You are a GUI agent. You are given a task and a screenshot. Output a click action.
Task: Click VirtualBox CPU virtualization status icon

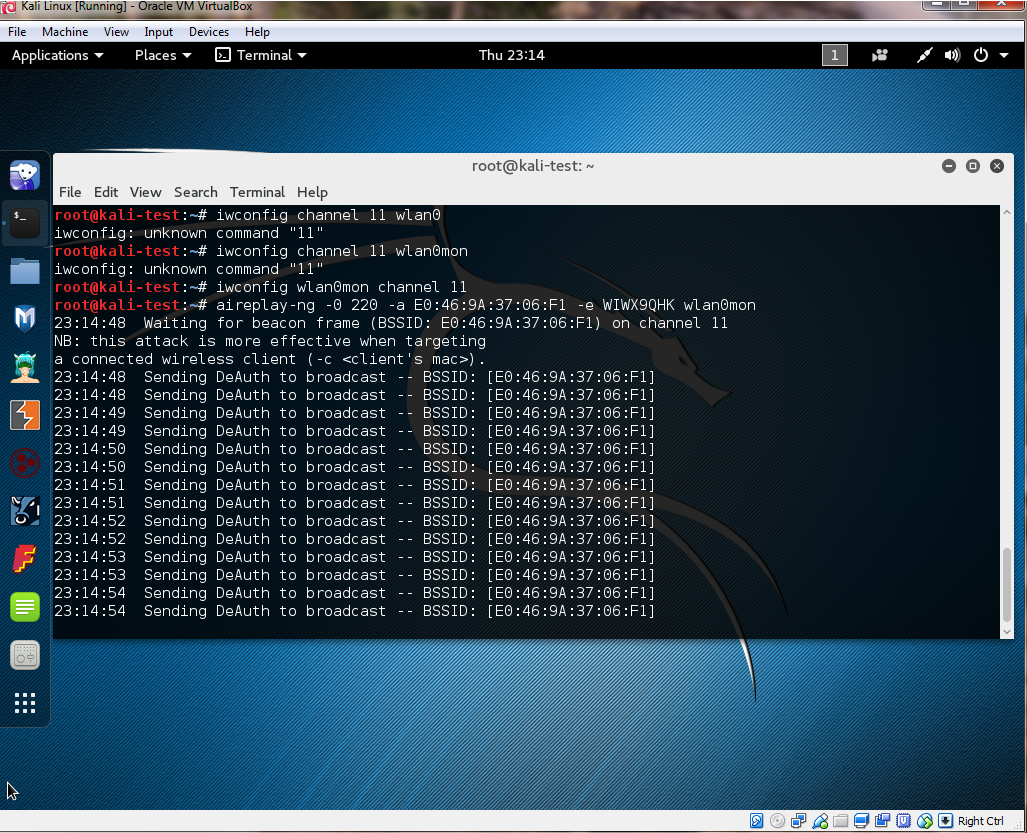[x=903, y=821]
